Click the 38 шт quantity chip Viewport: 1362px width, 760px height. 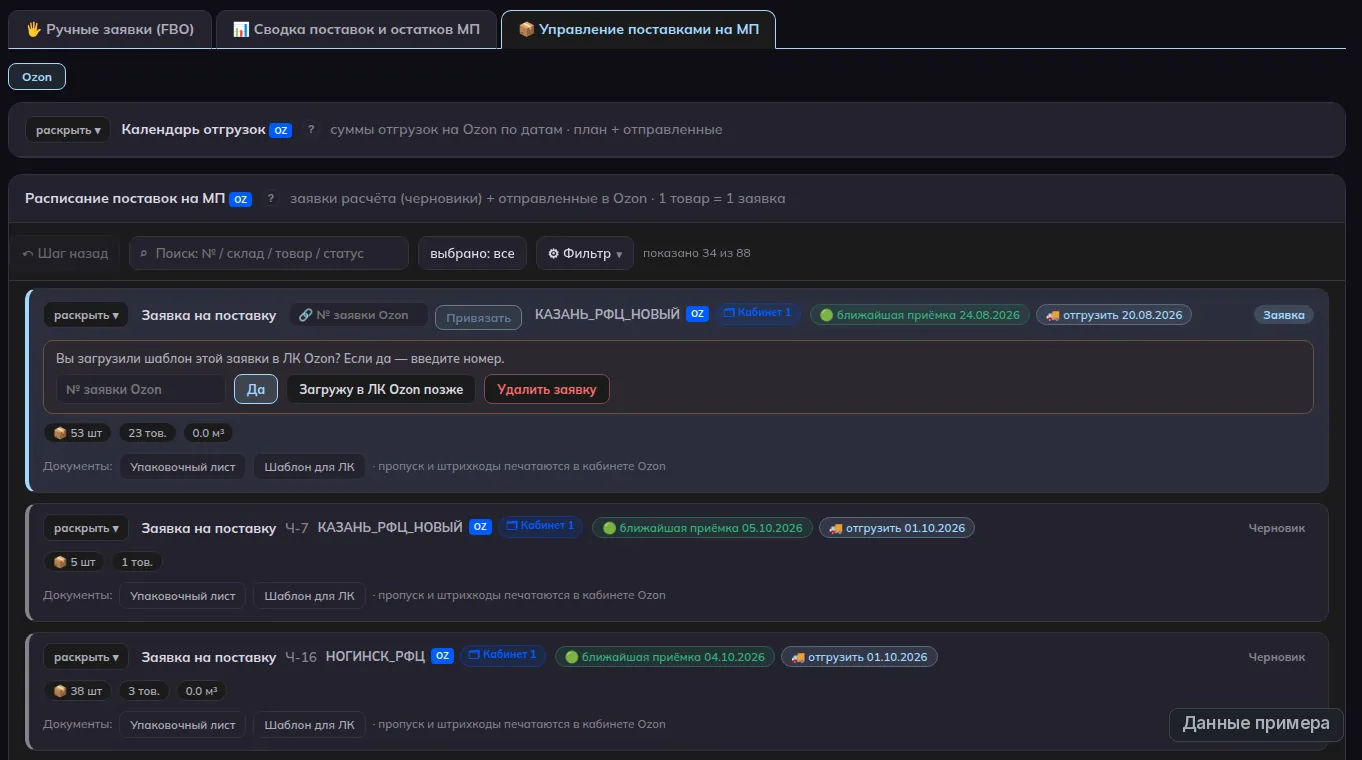(78, 691)
